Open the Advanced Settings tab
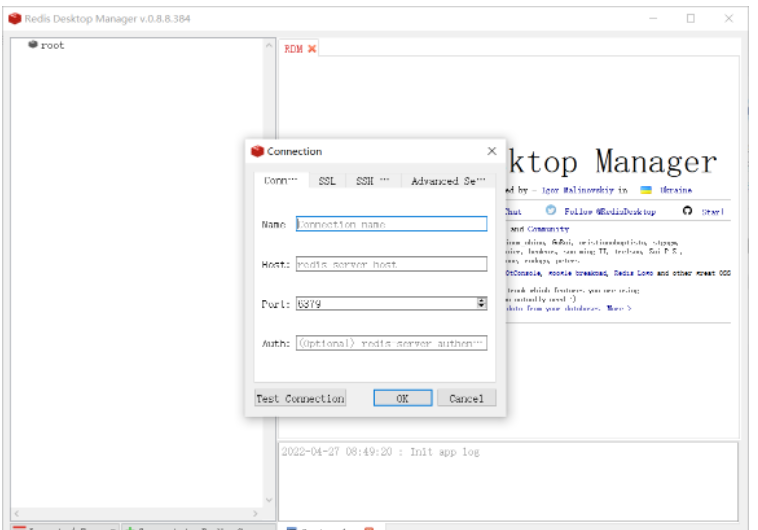This screenshot has width=758, height=530. coord(448,181)
